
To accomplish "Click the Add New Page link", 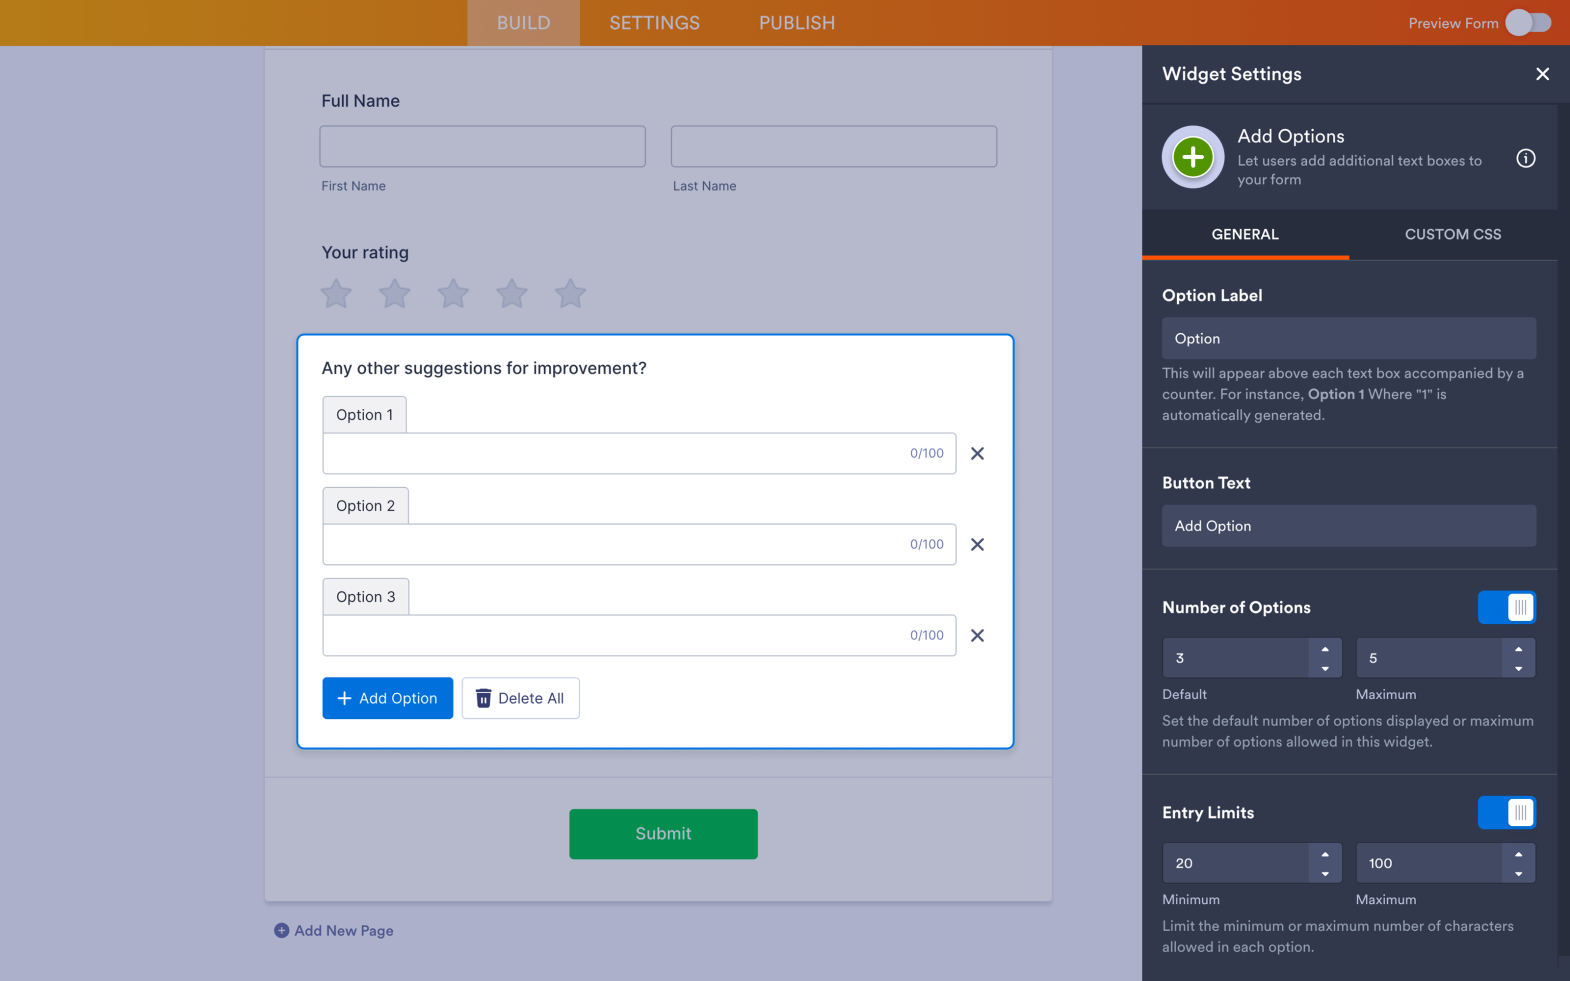I will click(344, 930).
